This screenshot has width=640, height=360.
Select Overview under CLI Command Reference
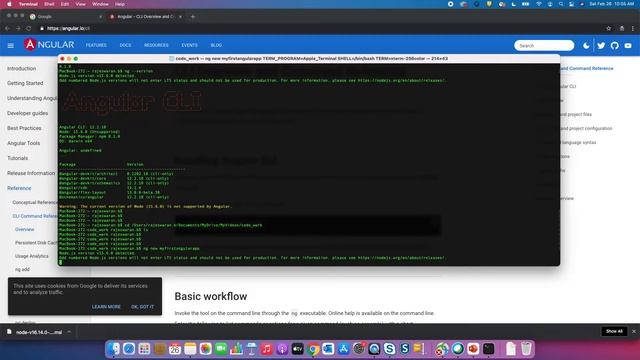pos(24,229)
